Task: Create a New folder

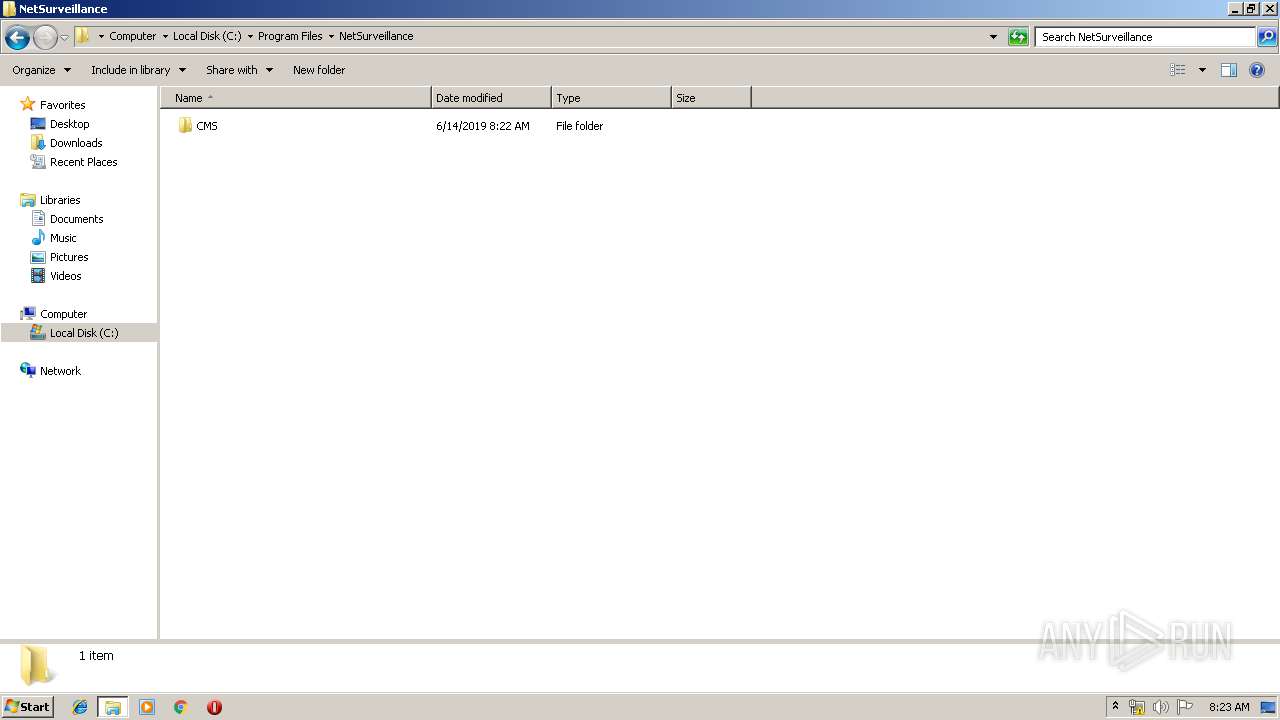Action: click(x=319, y=70)
